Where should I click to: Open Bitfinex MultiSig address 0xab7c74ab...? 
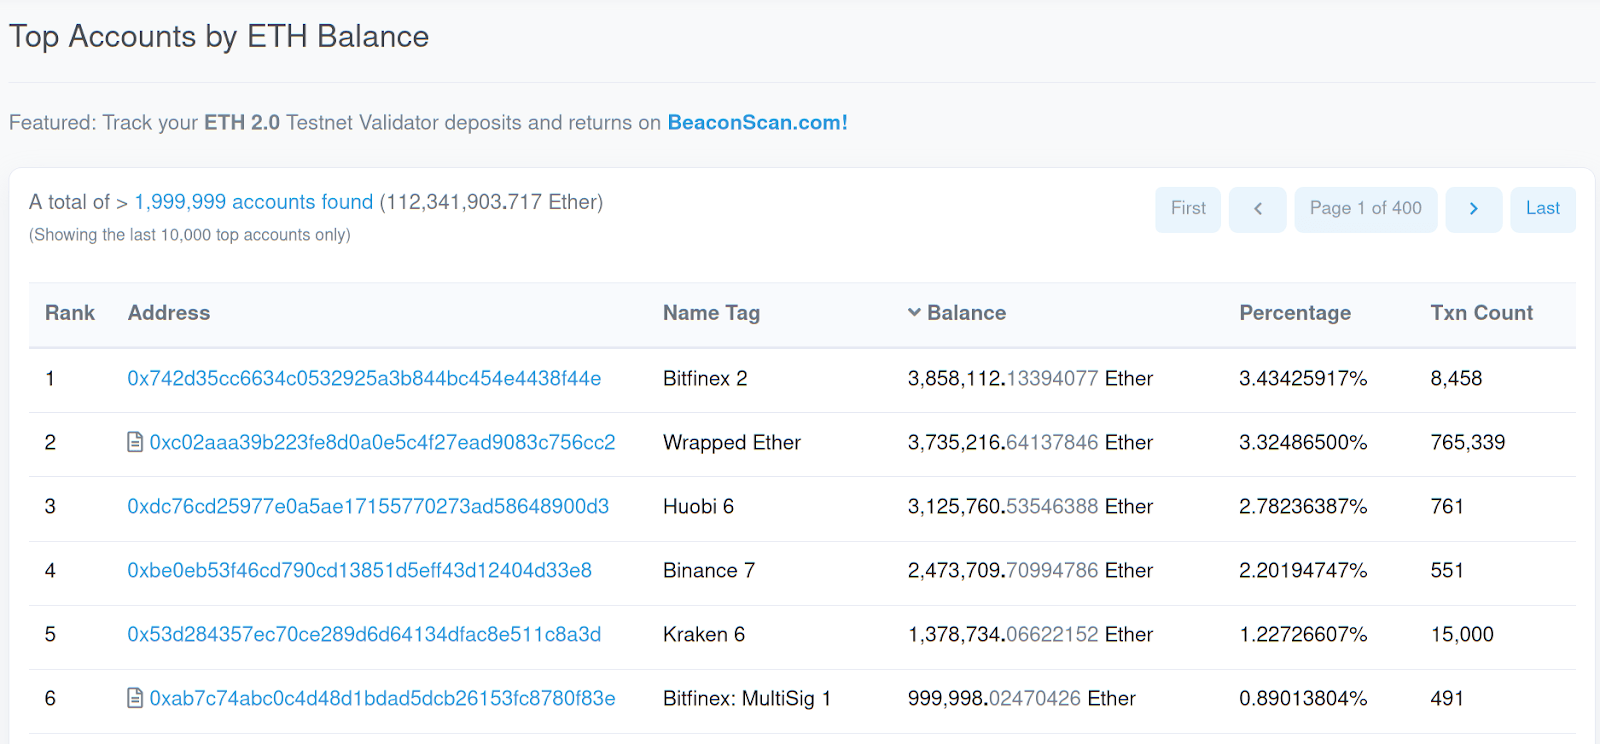[382, 698]
